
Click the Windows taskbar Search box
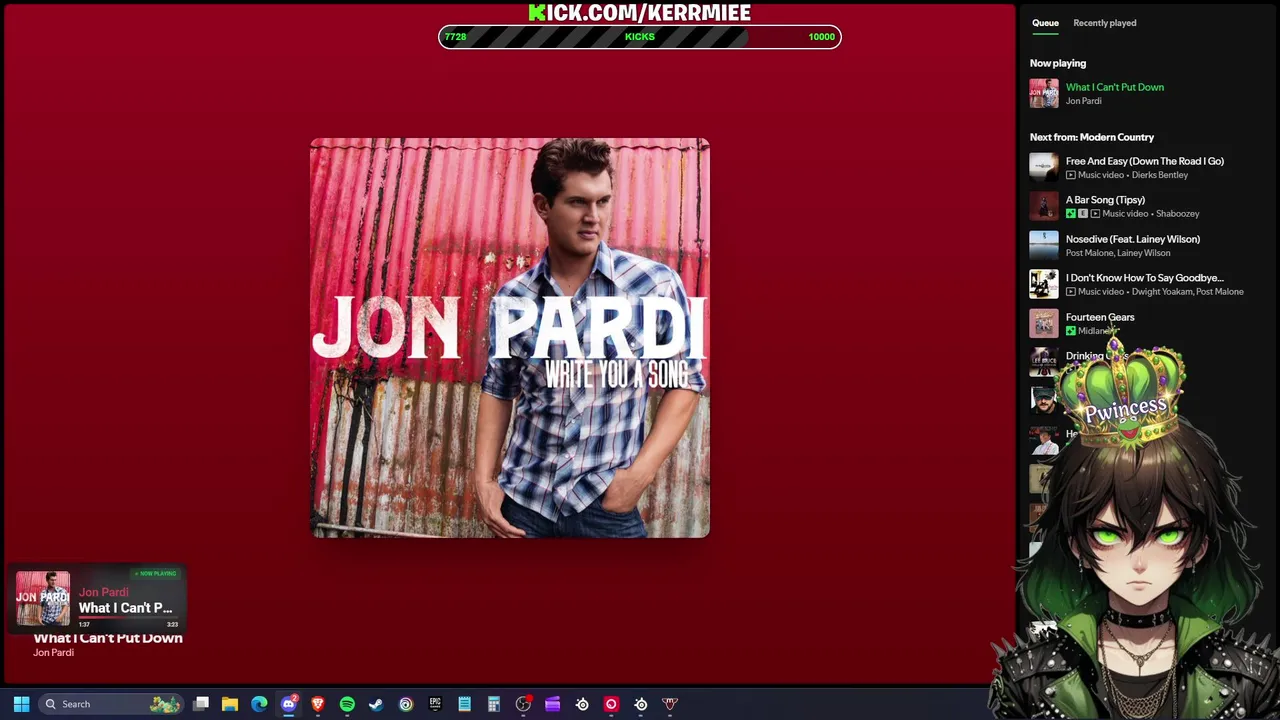click(112, 704)
